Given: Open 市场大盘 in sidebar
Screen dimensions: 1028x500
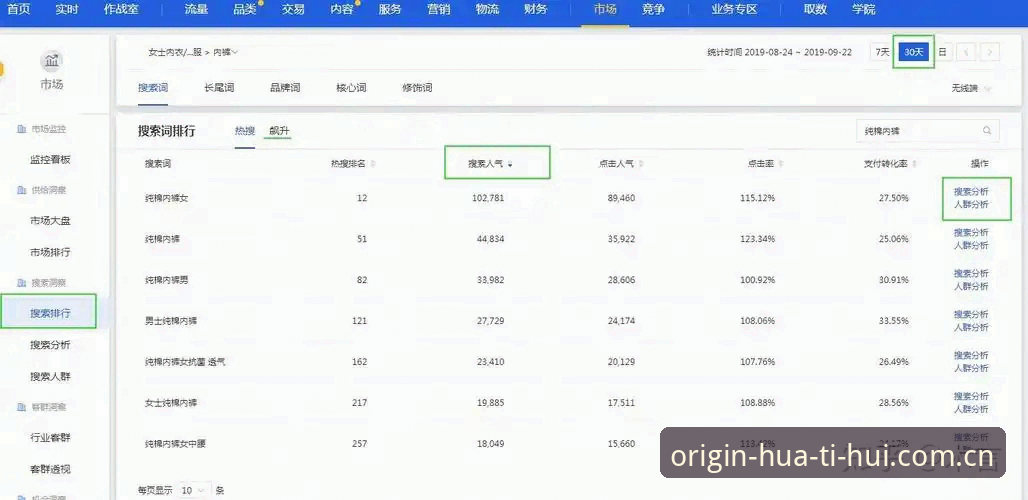Looking at the screenshot, I should pos(50,221).
